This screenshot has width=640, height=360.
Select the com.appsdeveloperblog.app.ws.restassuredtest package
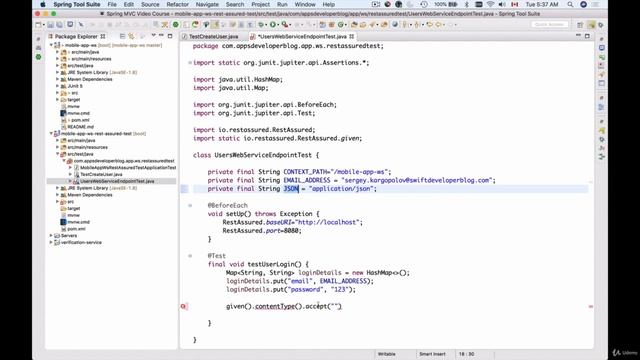pyautogui.click(x=124, y=161)
